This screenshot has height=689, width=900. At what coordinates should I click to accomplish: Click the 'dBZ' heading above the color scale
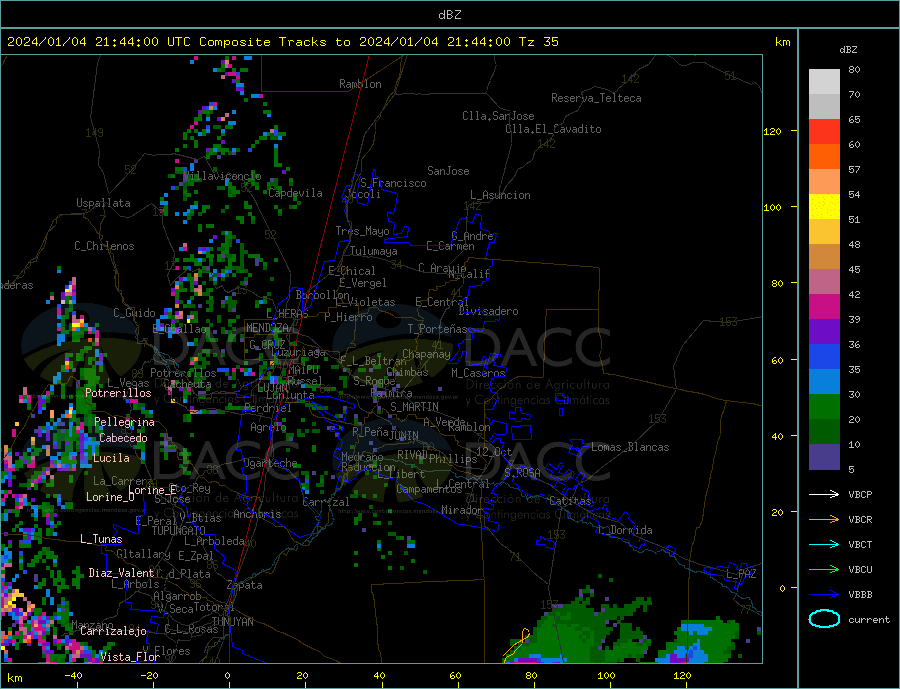[x=848, y=50]
